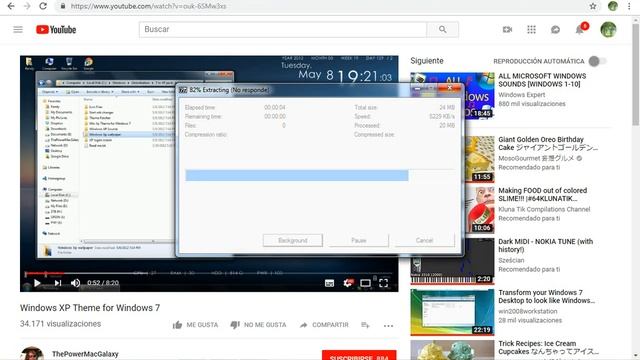Subscribe with the Suscribirse button
Screen dimensions: 640x360
coord(359,355)
